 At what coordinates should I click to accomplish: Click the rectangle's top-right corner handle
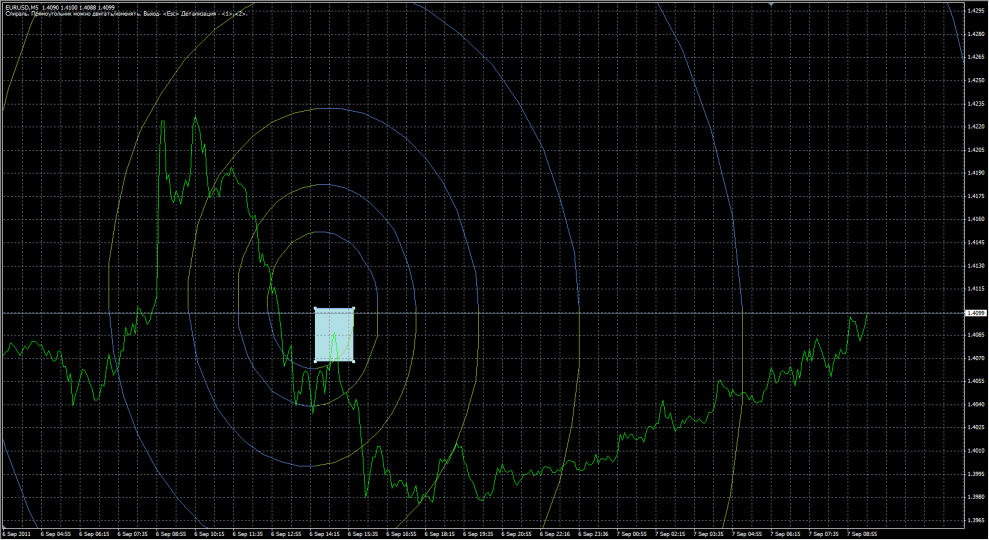354,308
